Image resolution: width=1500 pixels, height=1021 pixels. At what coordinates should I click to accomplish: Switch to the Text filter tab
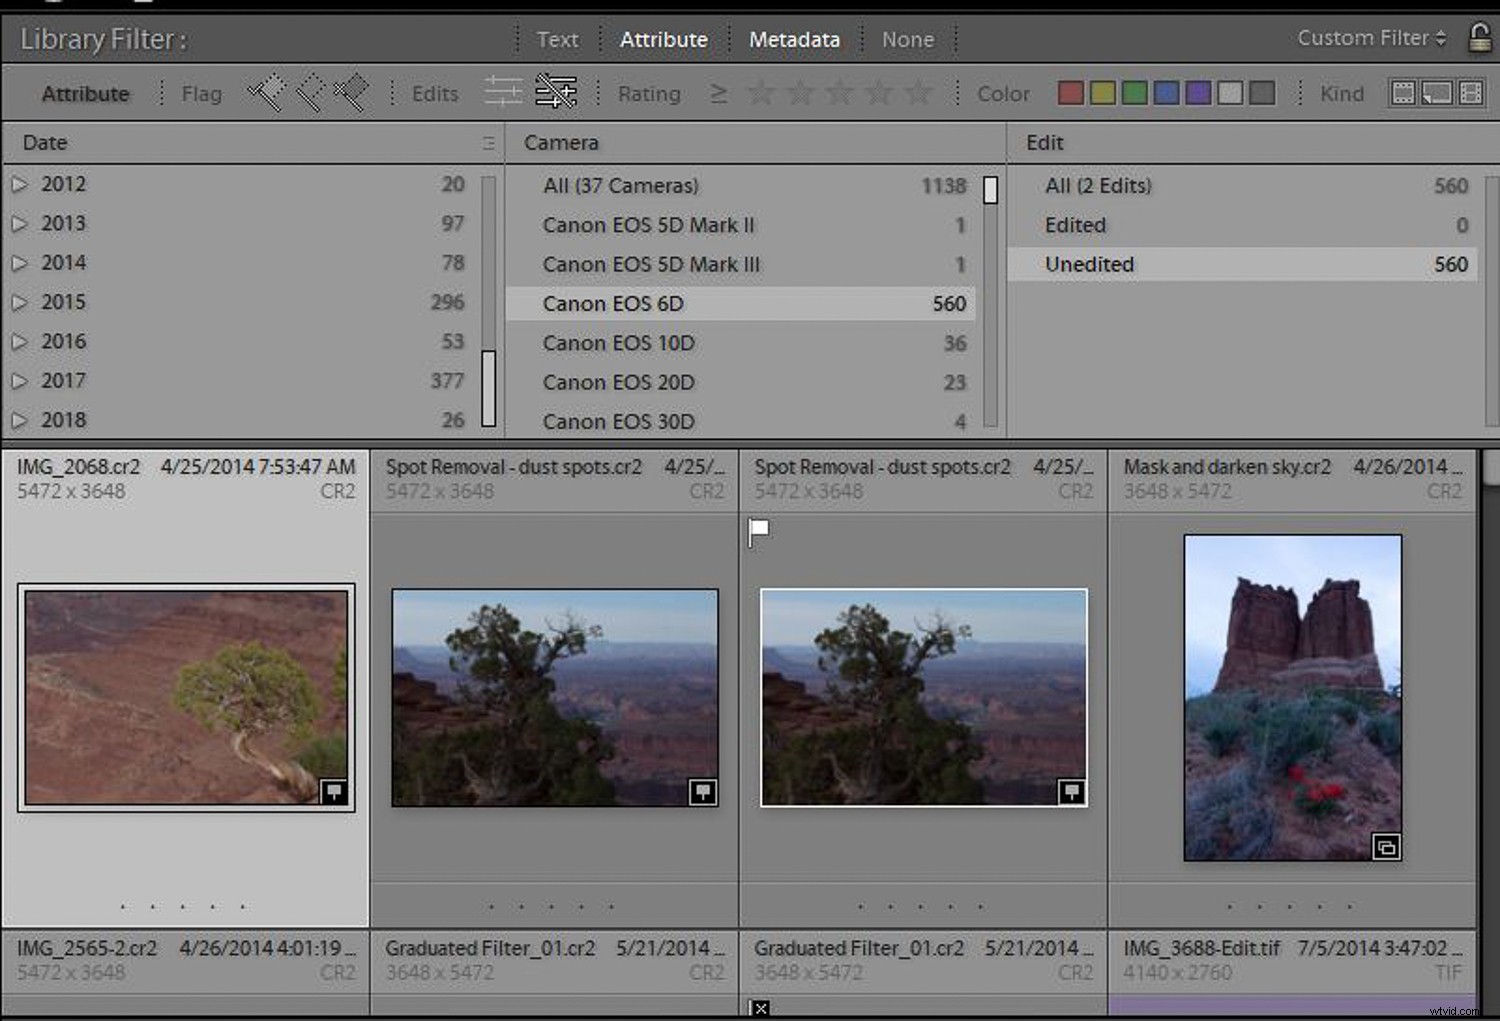coord(557,39)
